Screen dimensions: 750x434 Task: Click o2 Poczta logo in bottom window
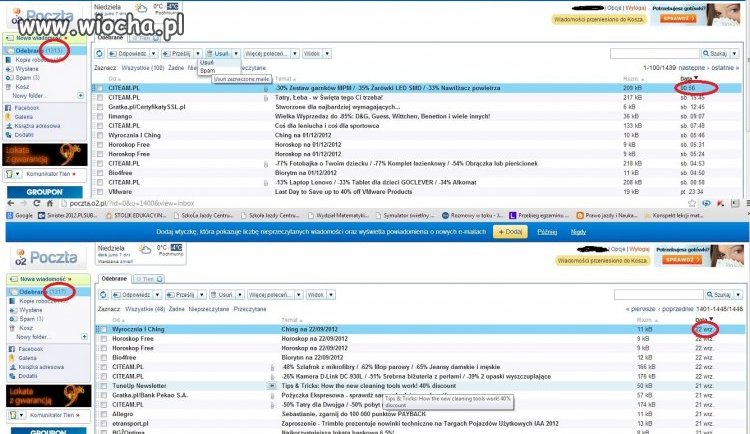pos(46,257)
